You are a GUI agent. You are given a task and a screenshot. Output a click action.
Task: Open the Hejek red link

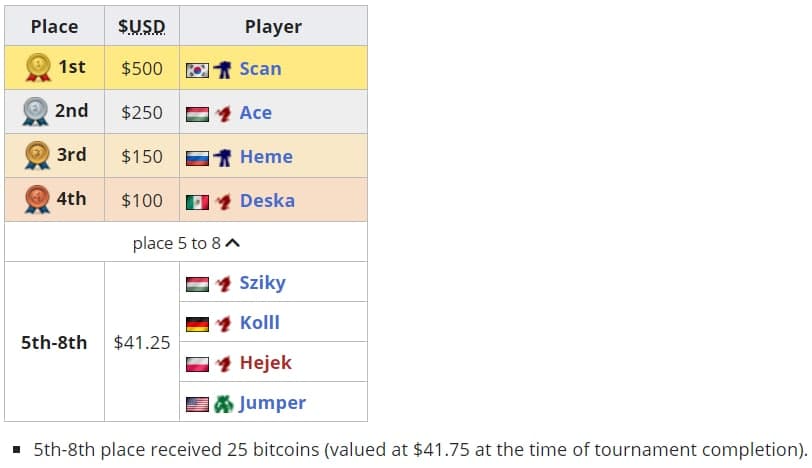pos(266,363)
